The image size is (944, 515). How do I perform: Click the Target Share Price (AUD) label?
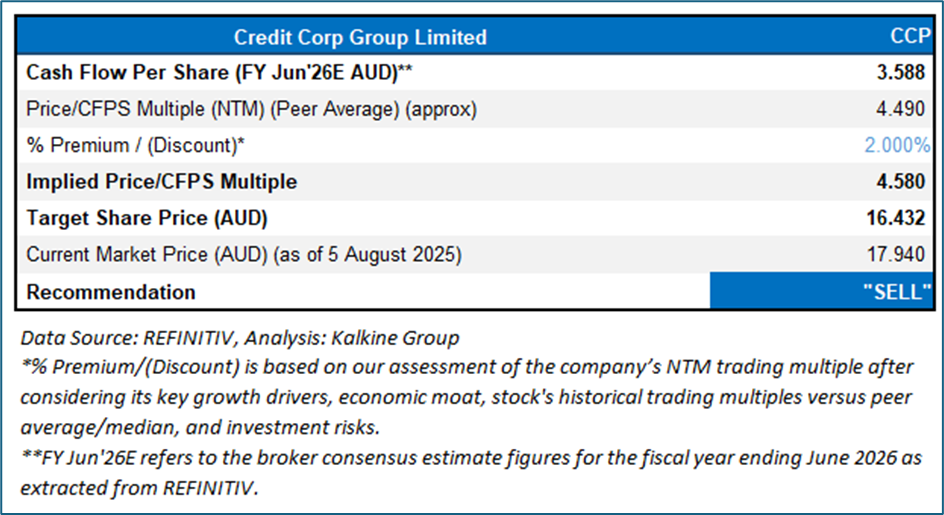click(147, 218)
